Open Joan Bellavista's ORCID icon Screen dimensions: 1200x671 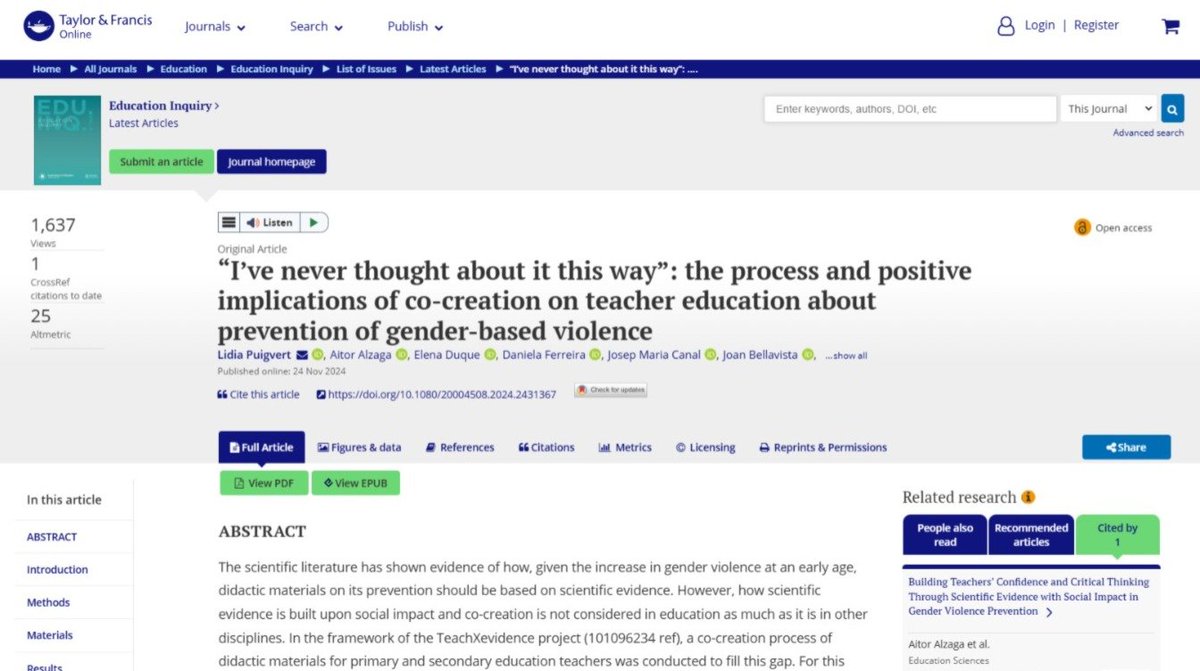pos(806,355)
